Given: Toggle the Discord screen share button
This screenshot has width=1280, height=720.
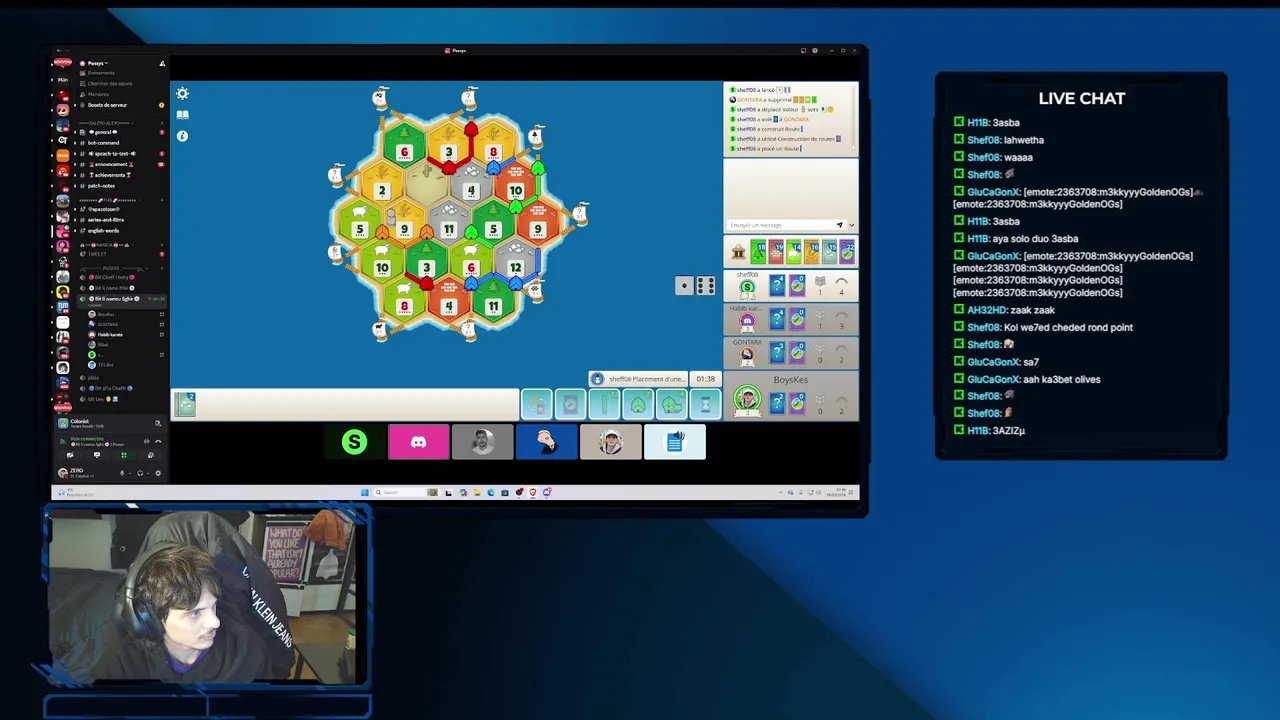Looking at the screenshot, I should (97, 455).
